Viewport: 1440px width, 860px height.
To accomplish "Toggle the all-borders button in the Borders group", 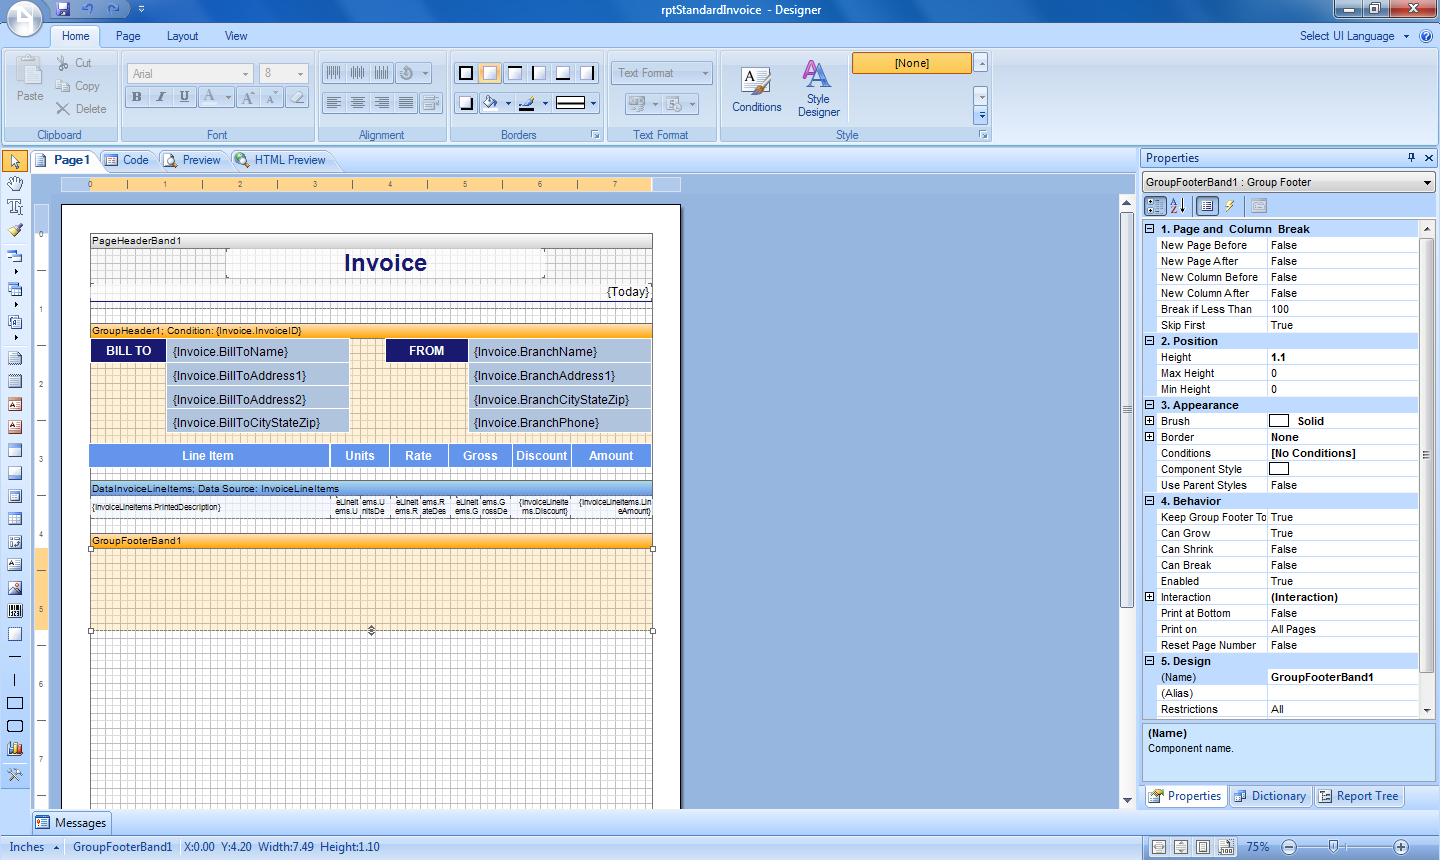I will coord(466,73).
